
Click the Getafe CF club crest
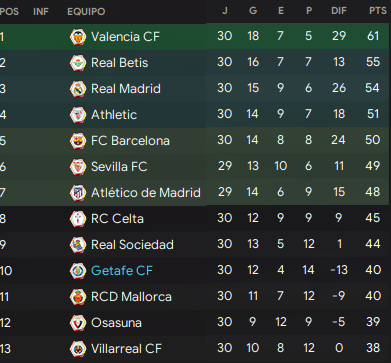click(78, 271)
